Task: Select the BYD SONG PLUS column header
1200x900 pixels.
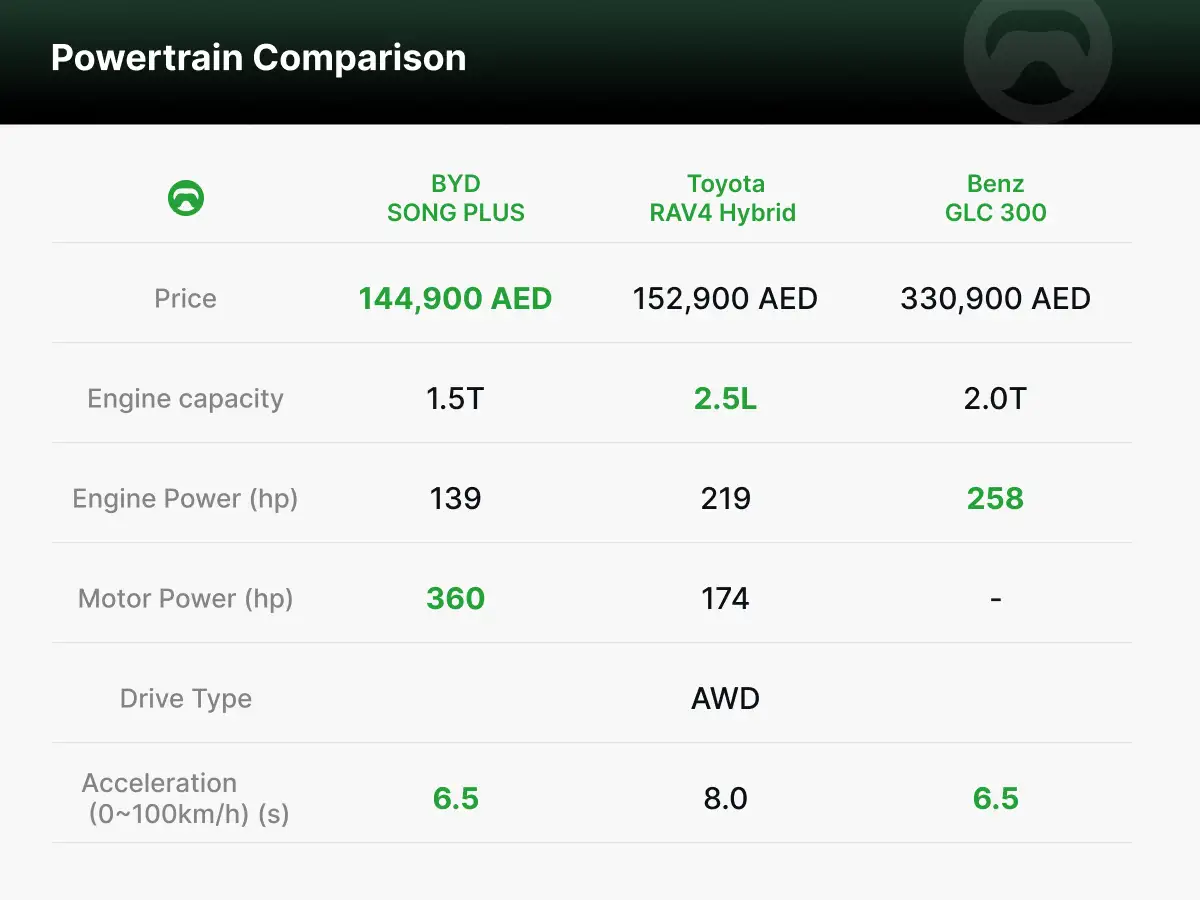Action: pyautogui.click(x=456, y=198)
